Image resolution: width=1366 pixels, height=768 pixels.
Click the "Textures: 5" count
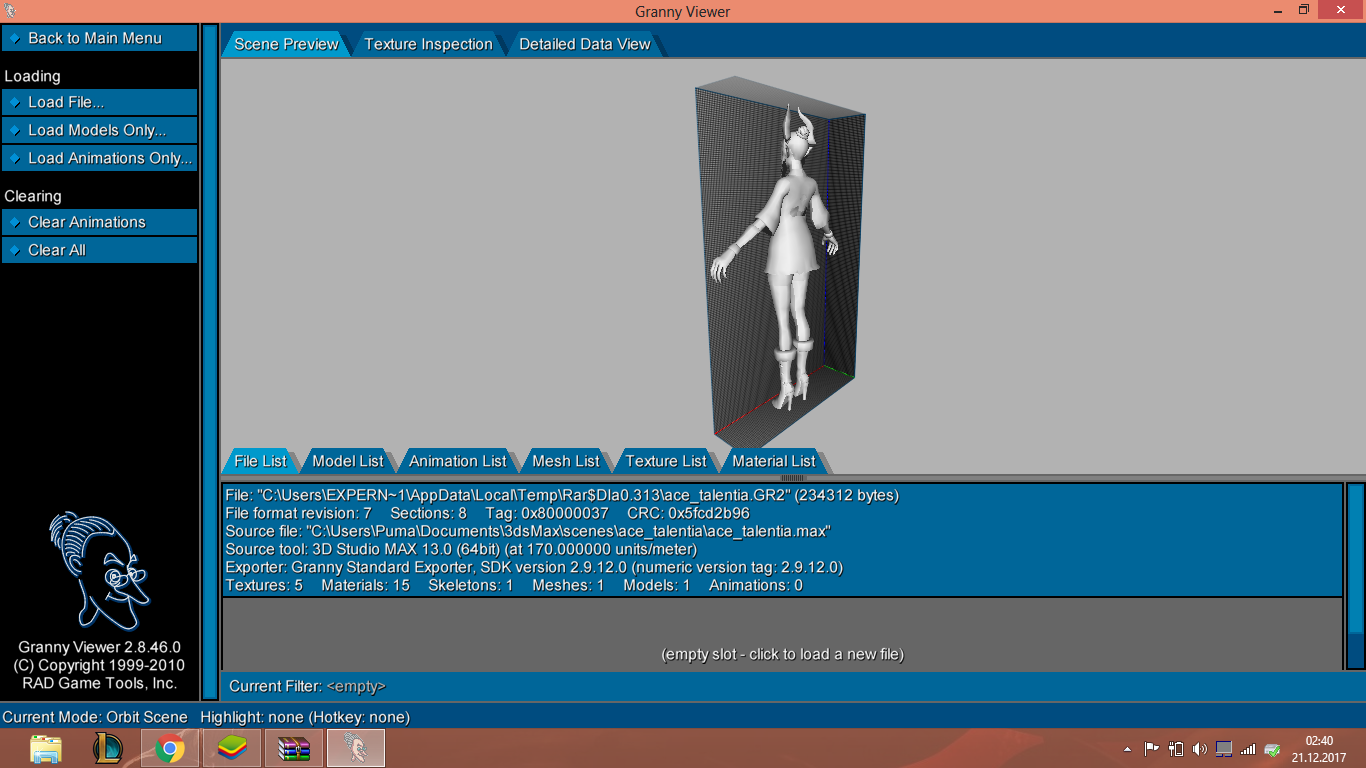pyautogui.click(x=264, y=585)
